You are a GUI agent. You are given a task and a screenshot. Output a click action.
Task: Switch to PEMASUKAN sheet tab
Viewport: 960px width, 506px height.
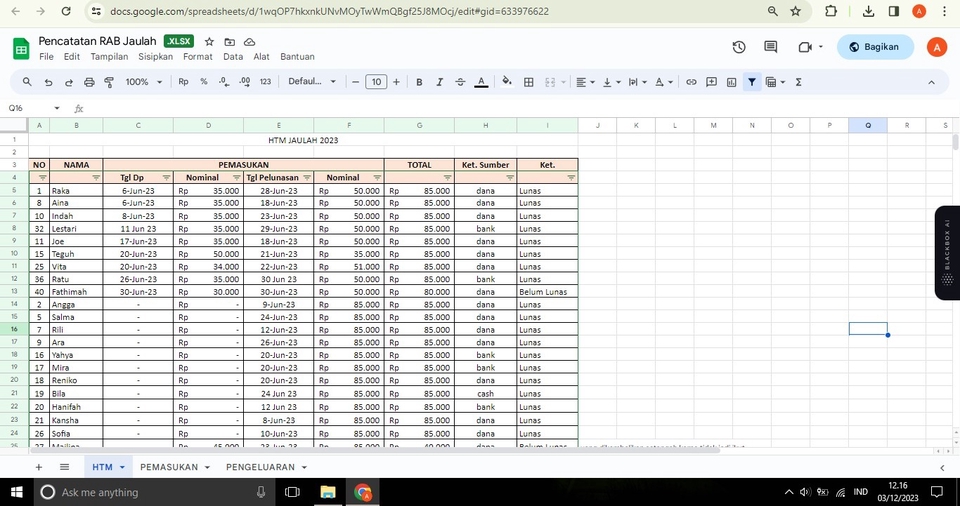click(x=169, y=467)
